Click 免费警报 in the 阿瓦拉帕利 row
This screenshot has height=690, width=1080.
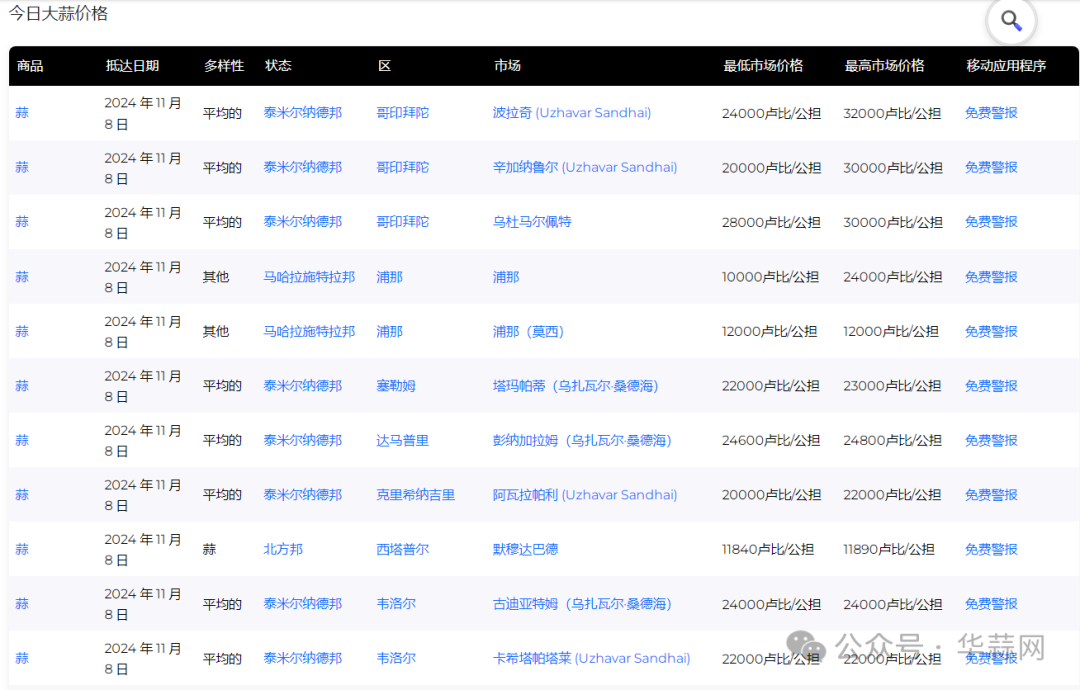pyautogui.click(x=990, y=494)
